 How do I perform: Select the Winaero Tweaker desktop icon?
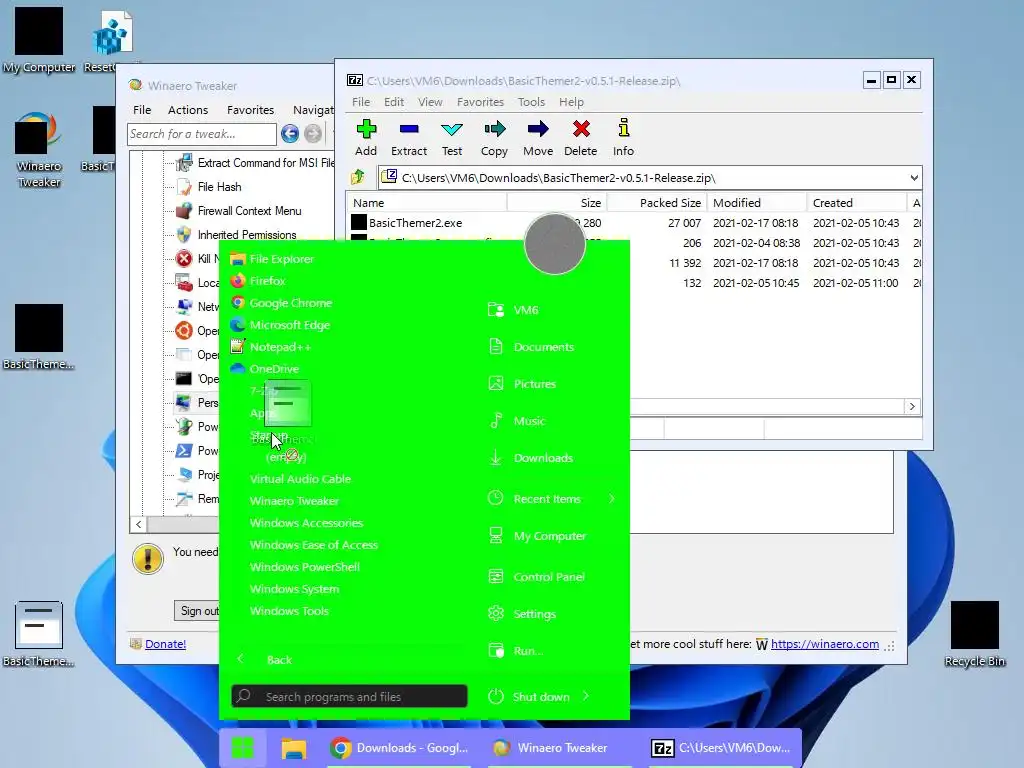tap(39, 150)
